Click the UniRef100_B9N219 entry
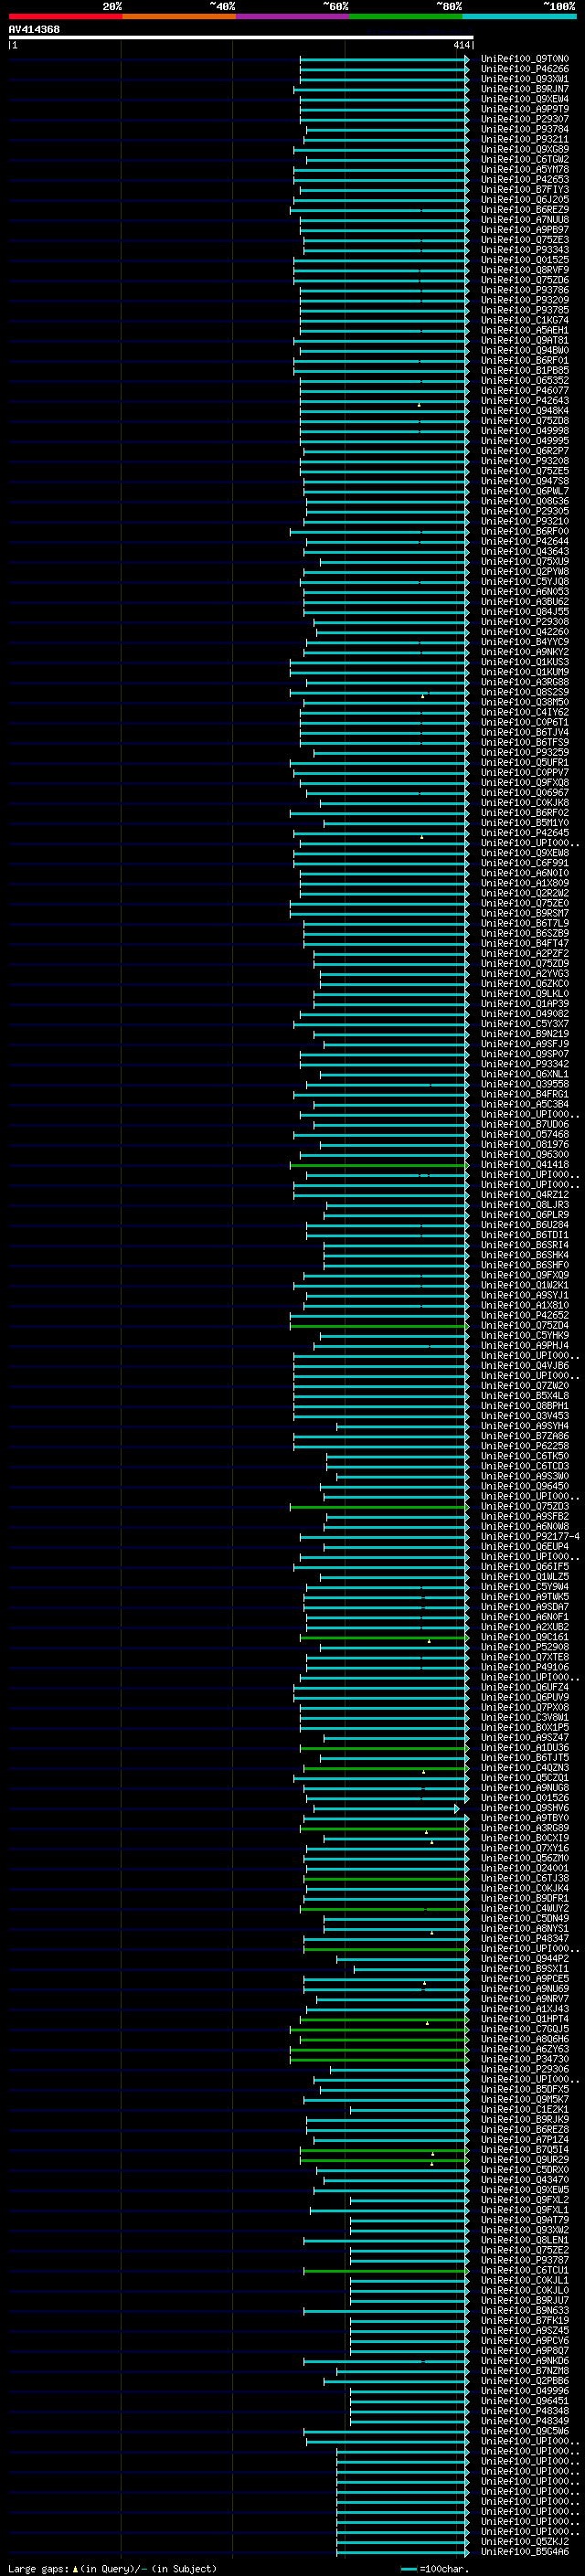585x2576 pixels. pos(525,1034)
